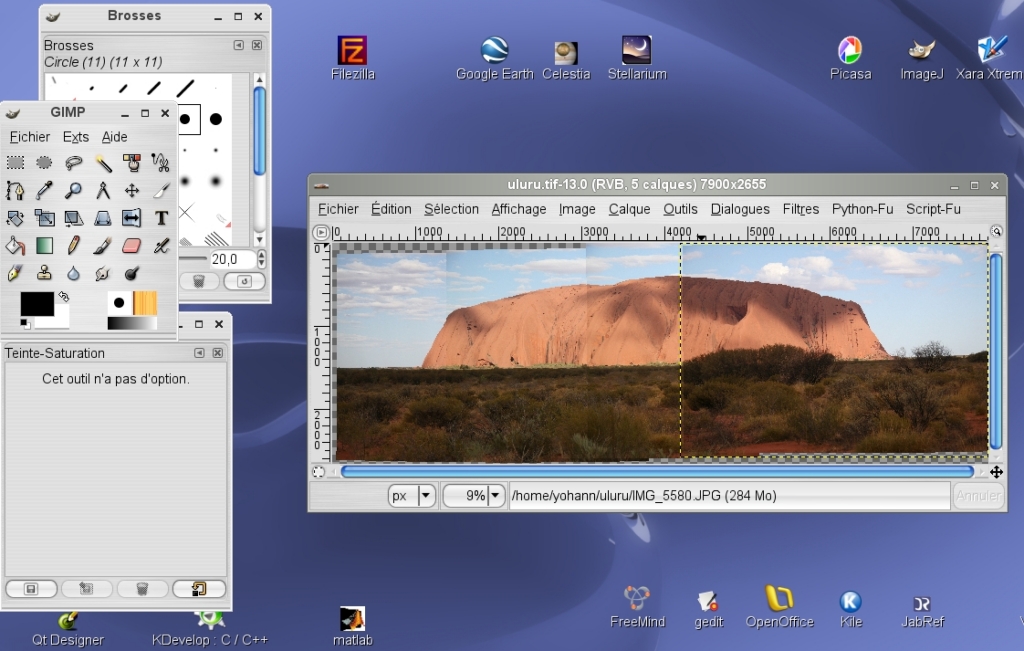Swap foreground and background colors arrow
Image resolution: width=1024 pixels, height=651 pixels.
(63, 296)
